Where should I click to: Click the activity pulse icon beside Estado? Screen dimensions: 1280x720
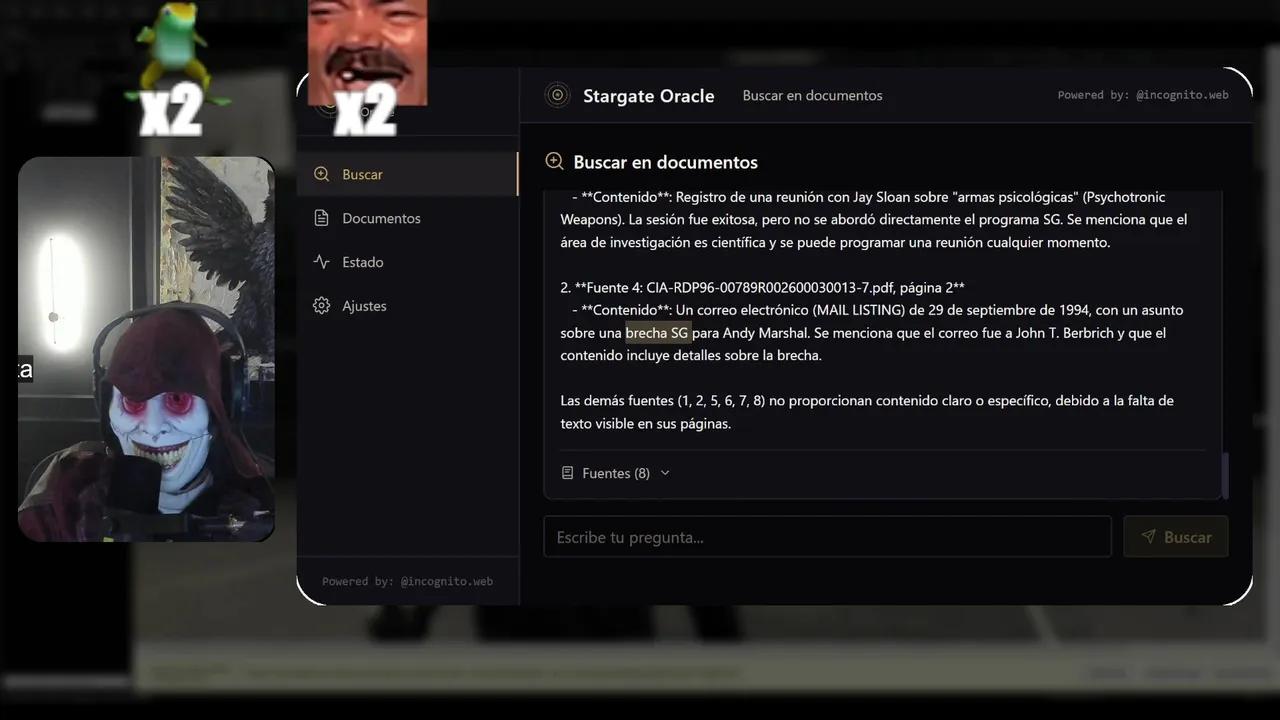321,262
